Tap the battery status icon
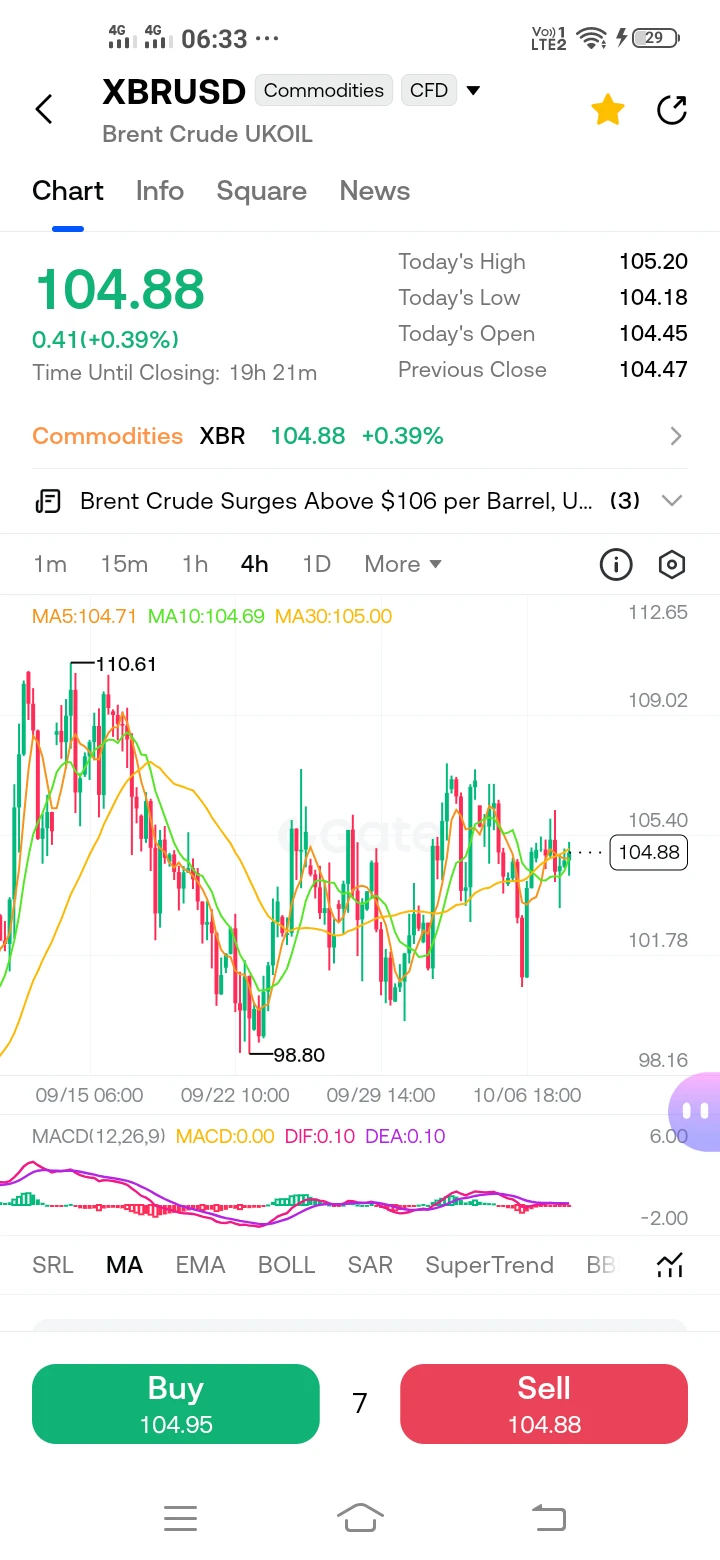The image size is (720, 1560). (x=657, y=38)
